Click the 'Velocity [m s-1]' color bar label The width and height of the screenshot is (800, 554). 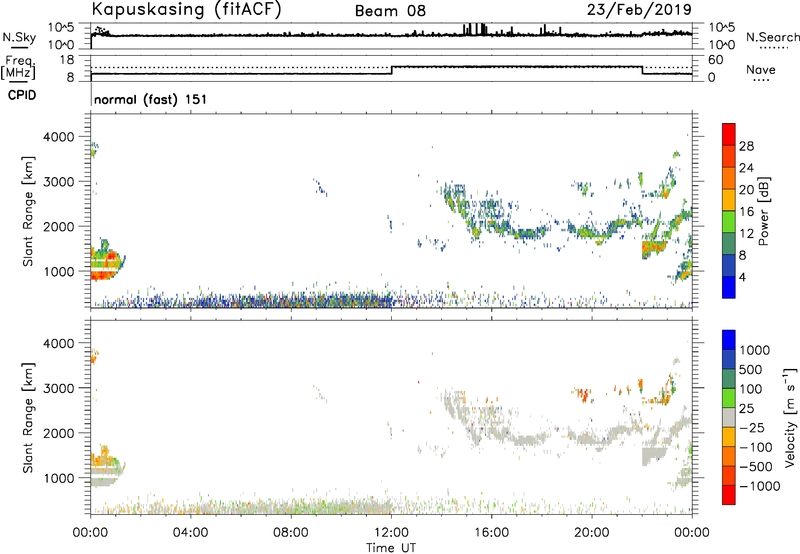point(790,417)
